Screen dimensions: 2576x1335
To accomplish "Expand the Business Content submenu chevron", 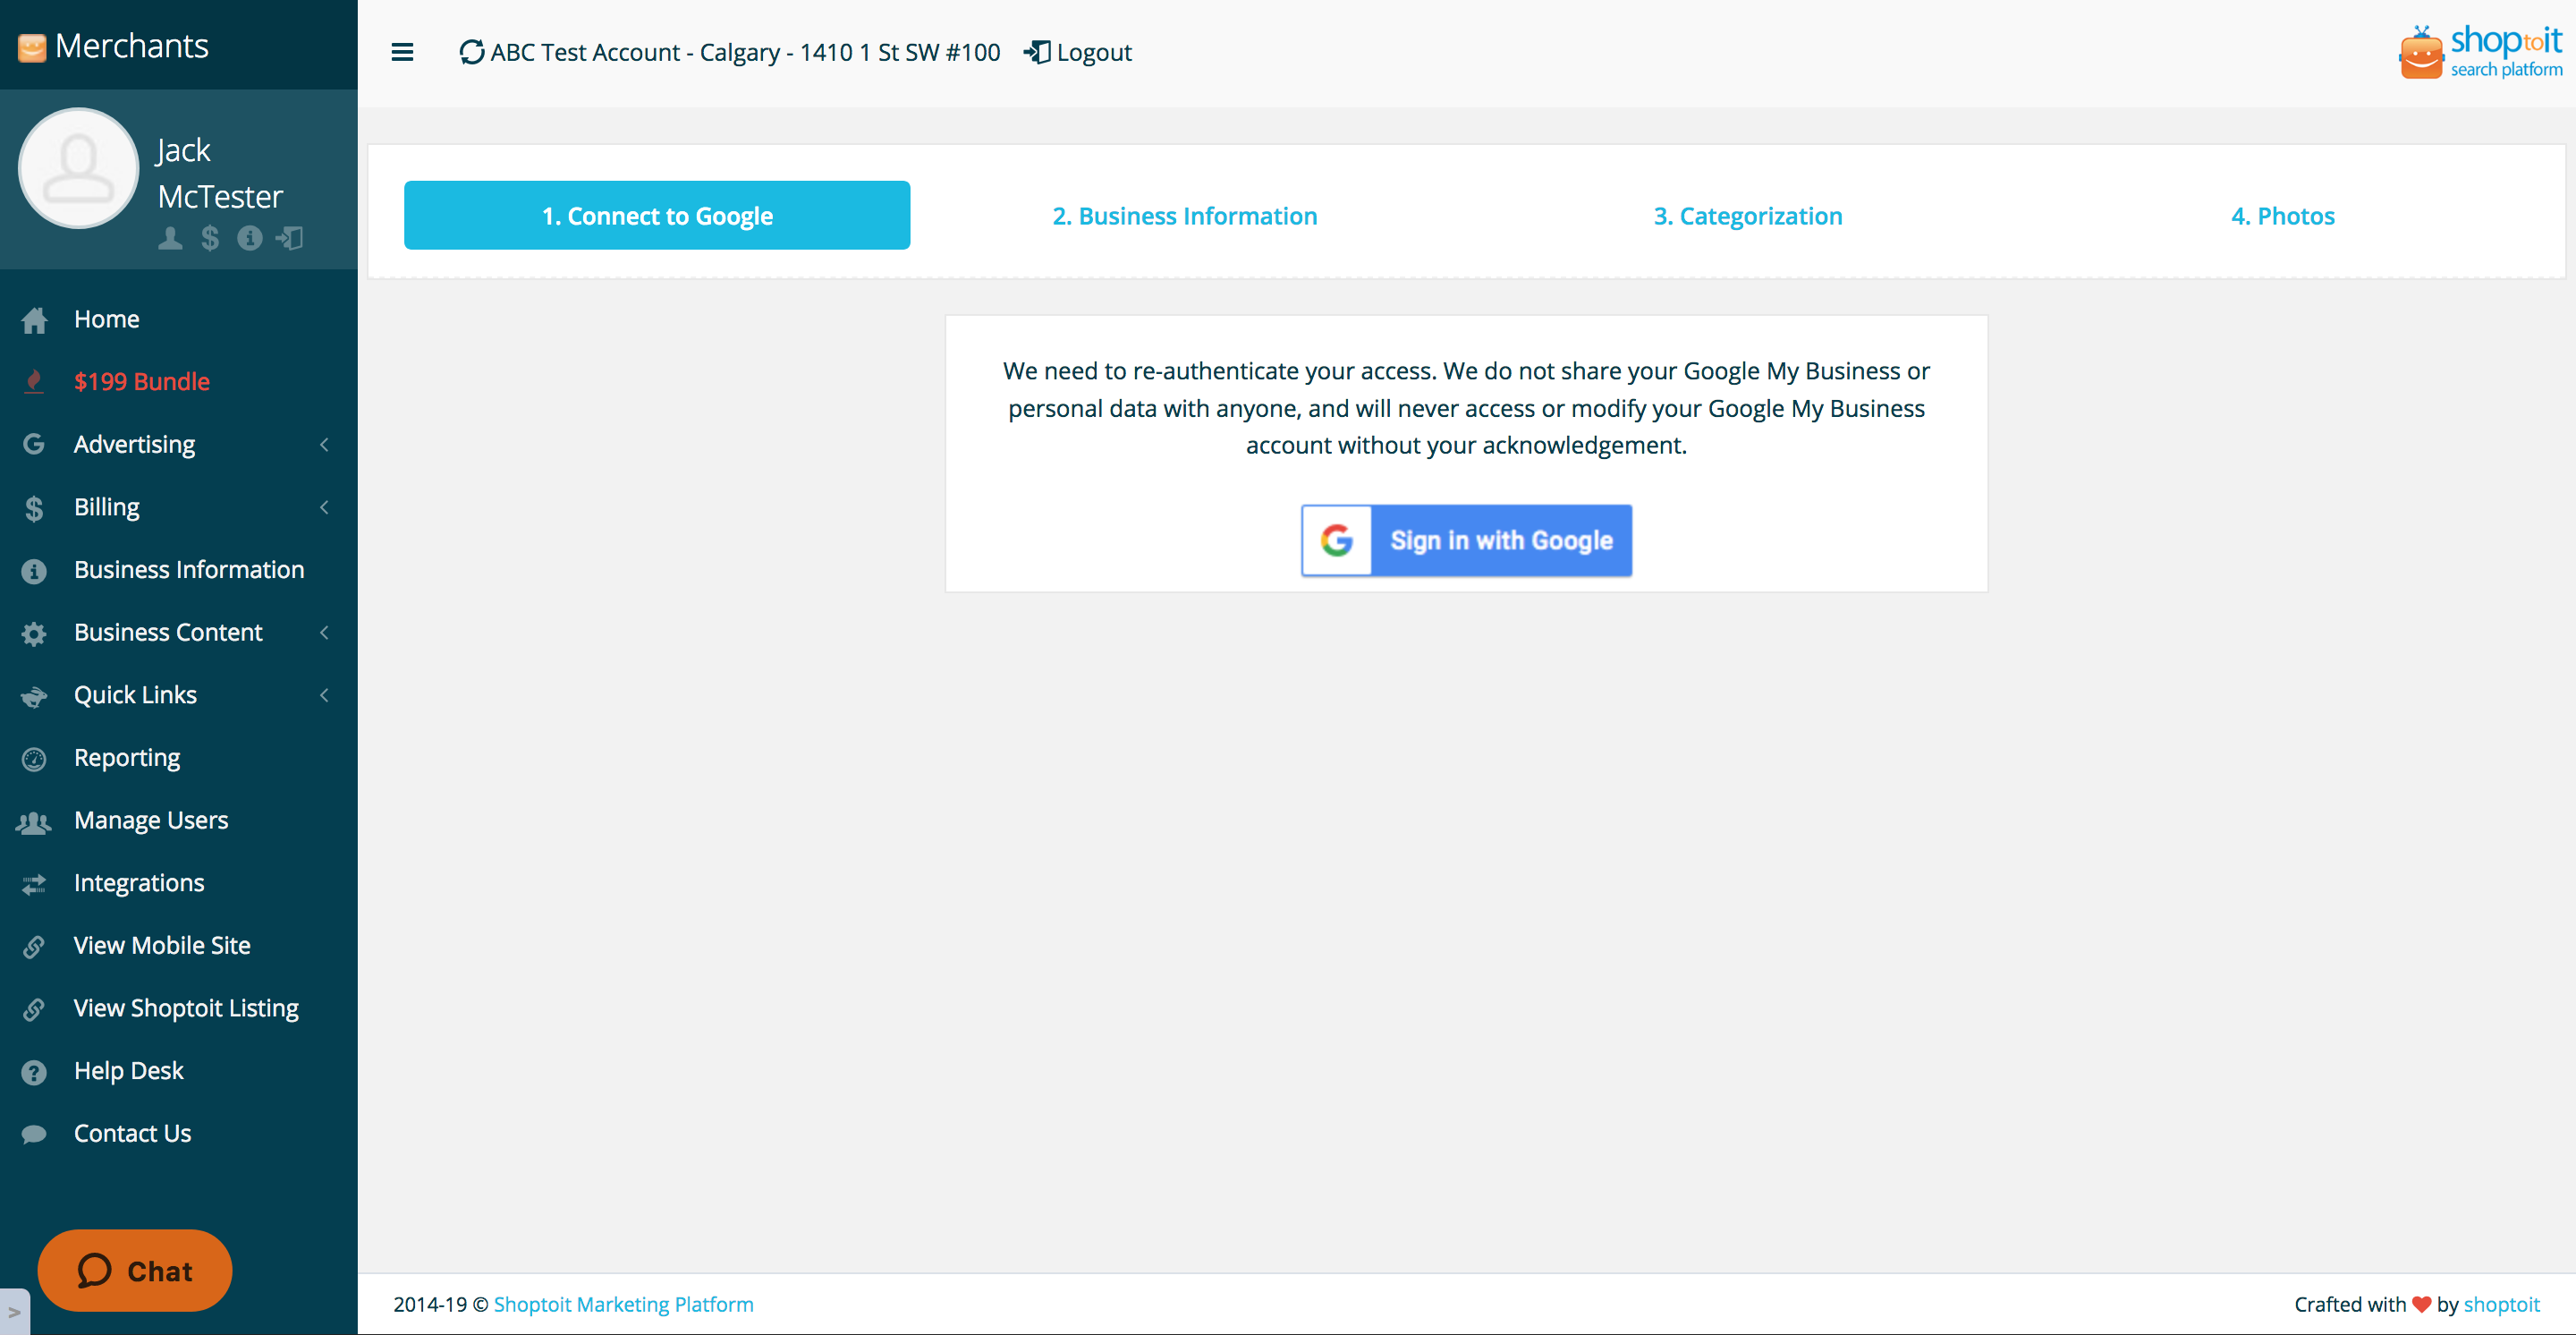I will 324,632.
